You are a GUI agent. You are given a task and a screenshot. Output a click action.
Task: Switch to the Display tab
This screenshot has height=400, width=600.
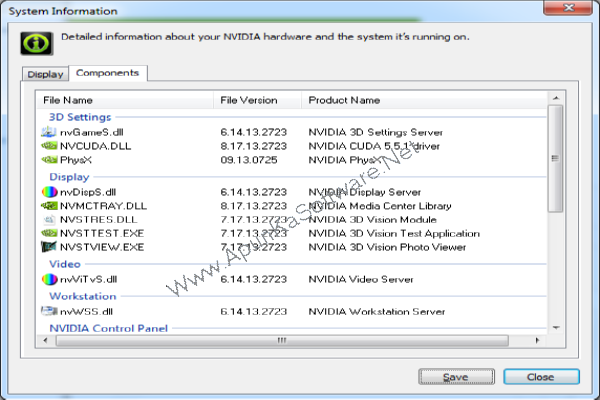(x=46, y=74)
